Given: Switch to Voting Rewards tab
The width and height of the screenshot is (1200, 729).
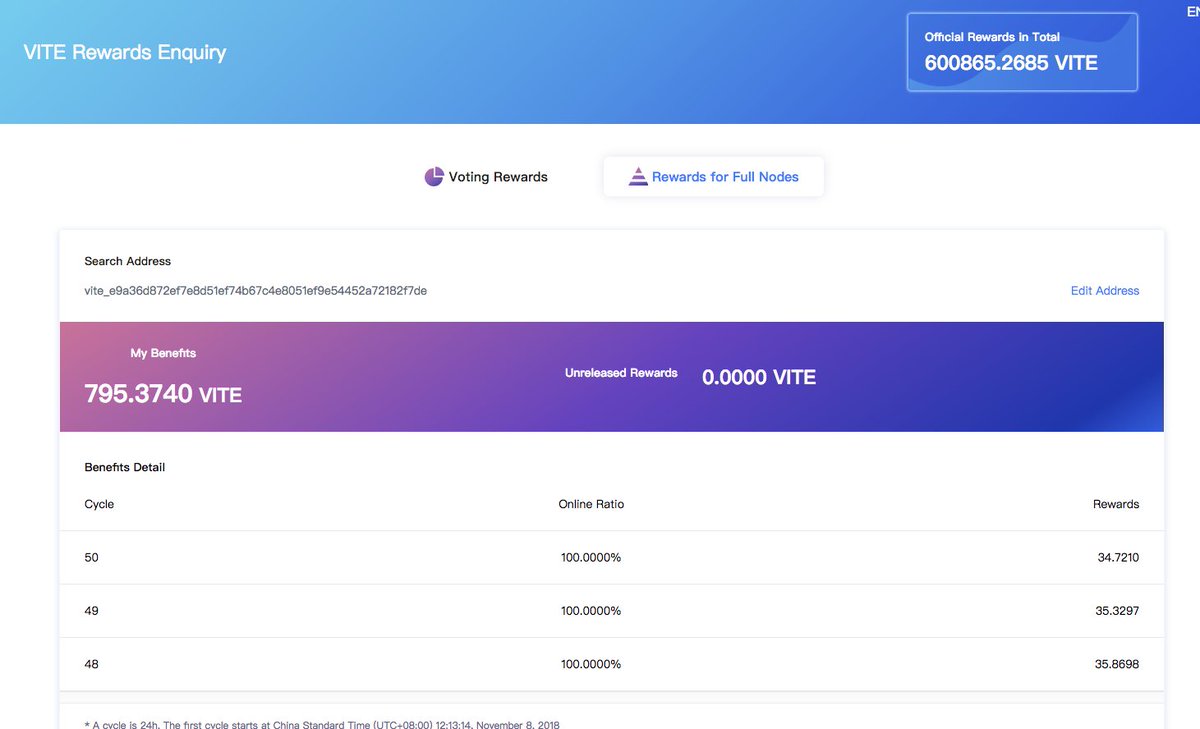Looking at the screenshot, I should click(486, 177).
